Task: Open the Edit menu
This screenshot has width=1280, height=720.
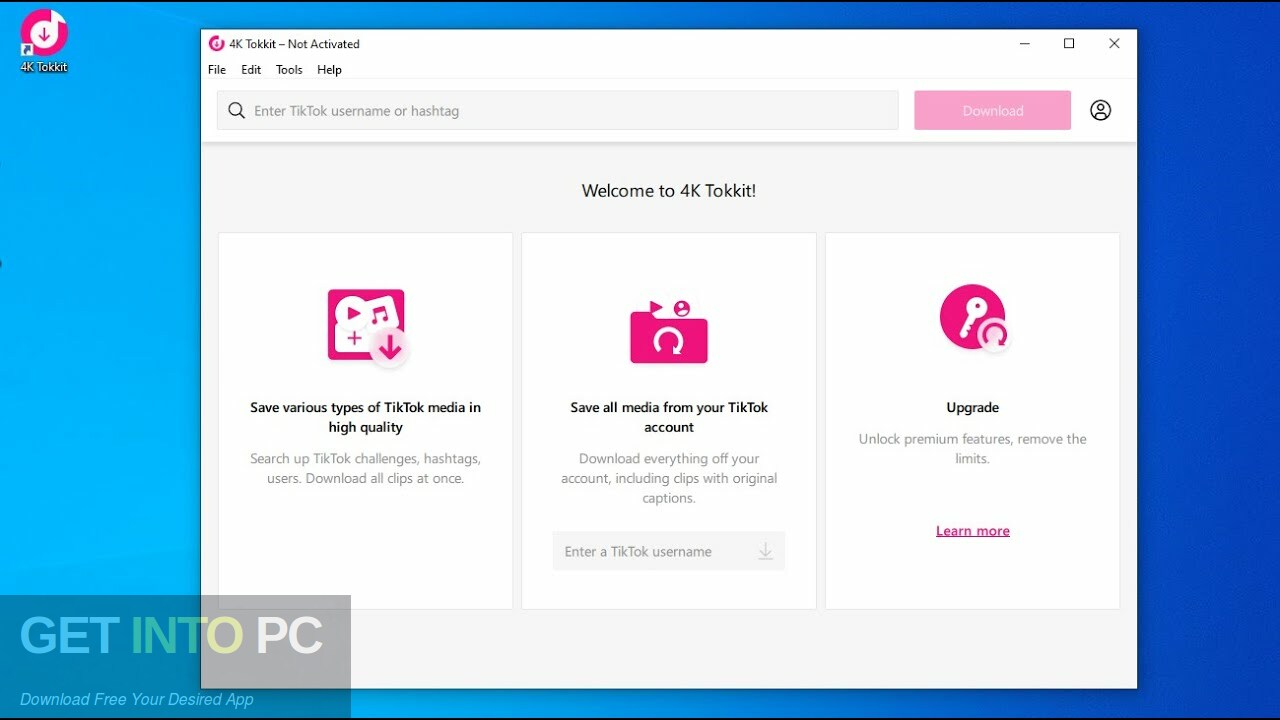Action: [251, 70]
